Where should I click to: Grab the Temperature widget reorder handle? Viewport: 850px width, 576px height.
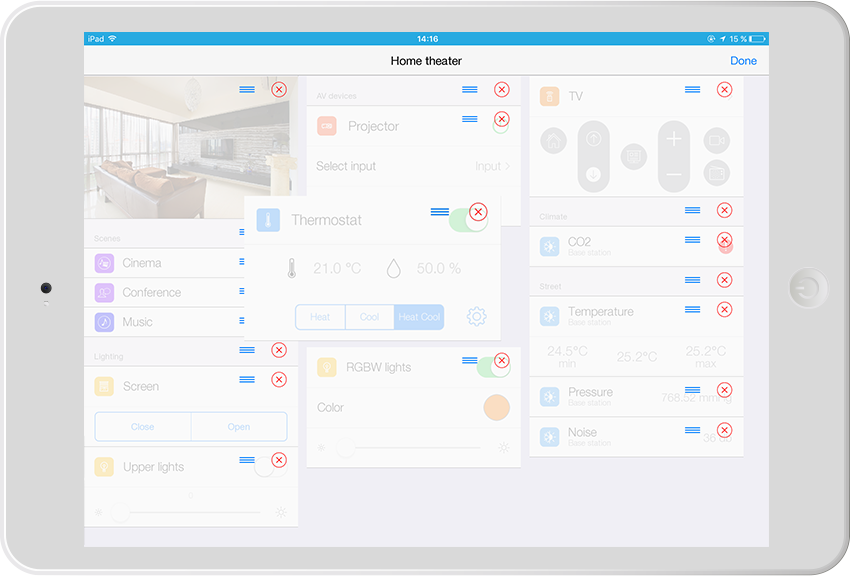(692, 310)
